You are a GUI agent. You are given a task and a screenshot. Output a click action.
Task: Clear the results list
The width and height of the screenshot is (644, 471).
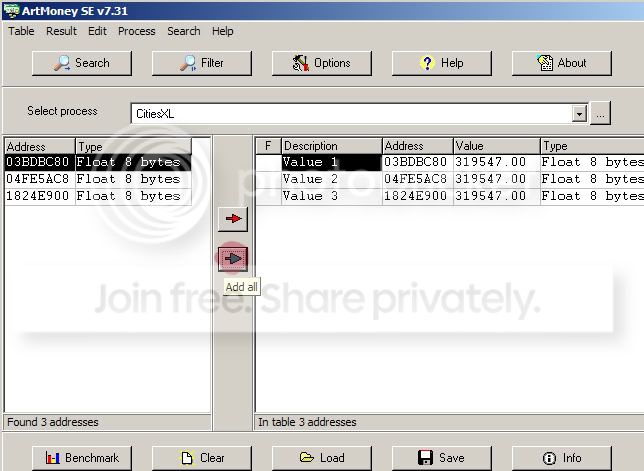pyautogui.click(x=202, y=458)
